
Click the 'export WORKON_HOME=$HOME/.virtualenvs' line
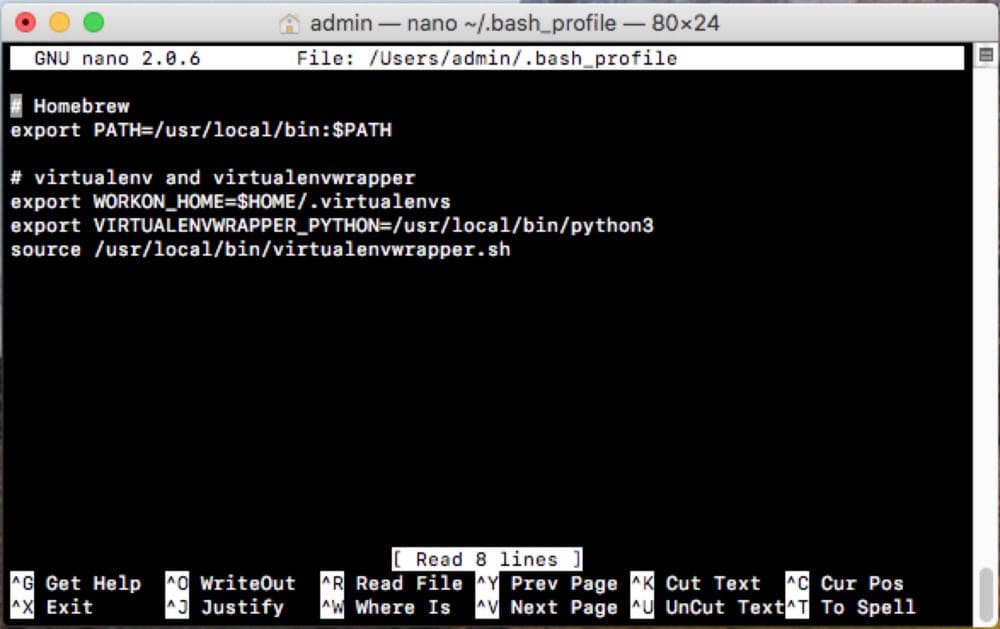click(230, 202)
